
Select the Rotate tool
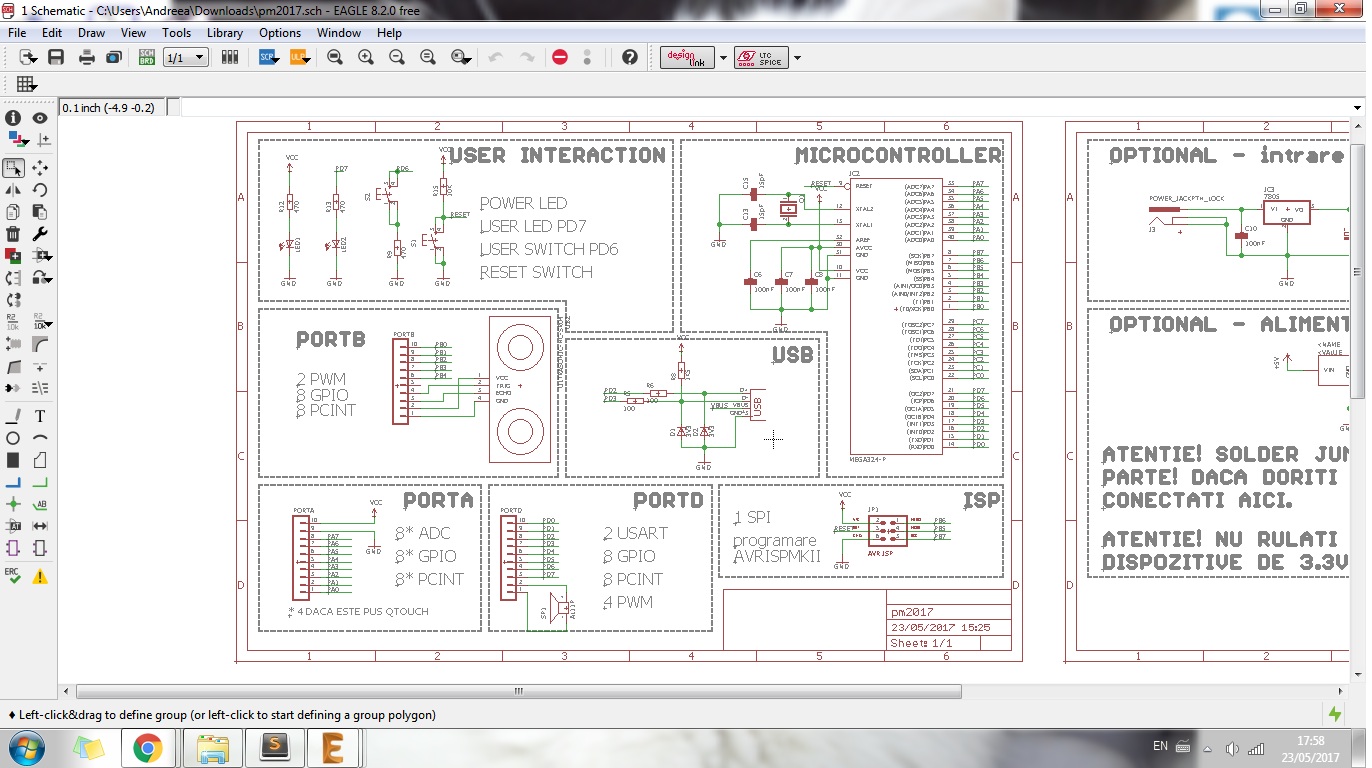[40, 189]
